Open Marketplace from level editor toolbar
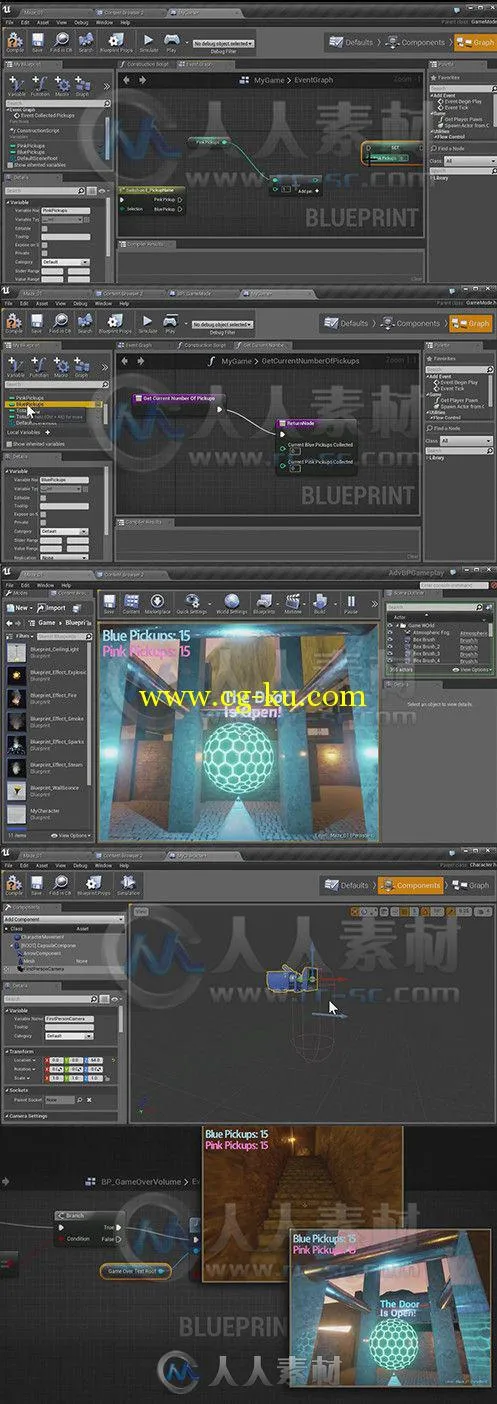 [x=158, y=606]
